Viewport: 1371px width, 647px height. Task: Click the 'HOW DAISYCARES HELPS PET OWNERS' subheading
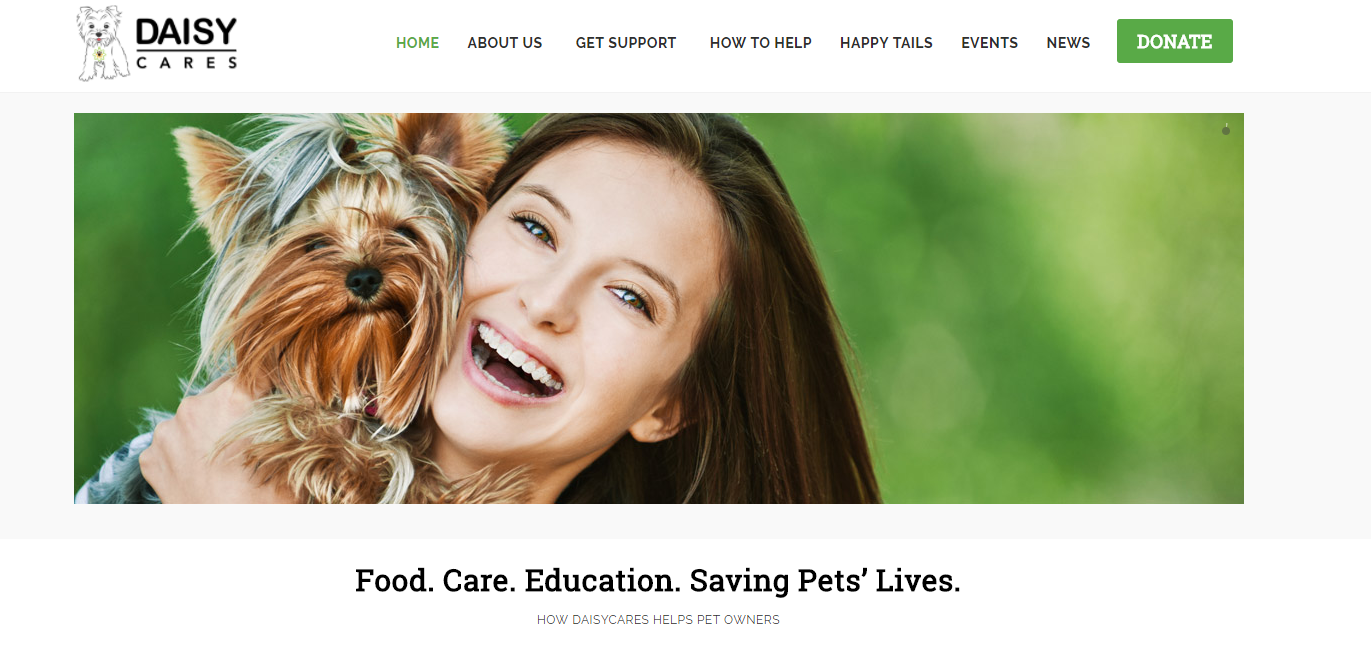pos(658,620)
